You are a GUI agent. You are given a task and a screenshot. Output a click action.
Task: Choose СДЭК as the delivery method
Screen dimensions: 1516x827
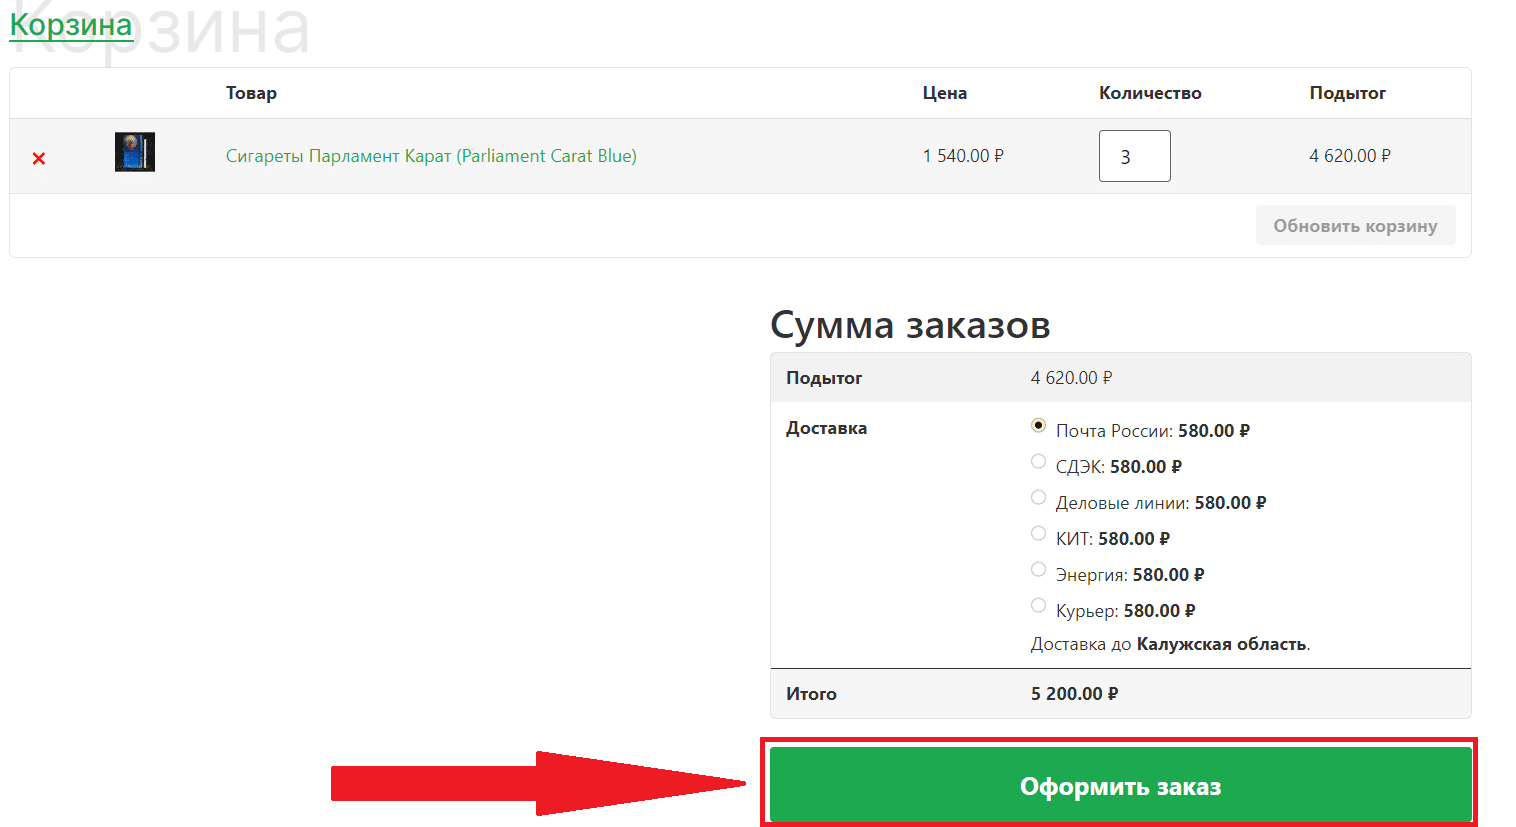tap(1038, 462)
